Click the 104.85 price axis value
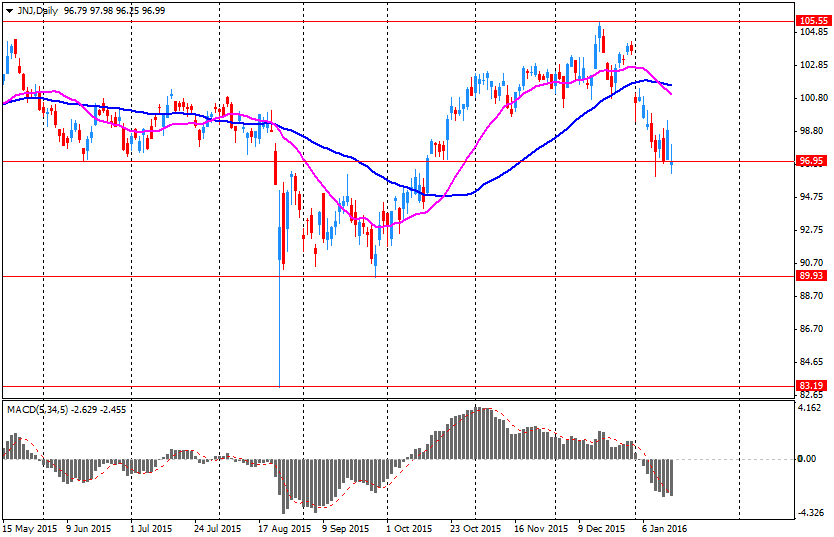The height and width of the screenshot is (537, 834). pos(814,32)
